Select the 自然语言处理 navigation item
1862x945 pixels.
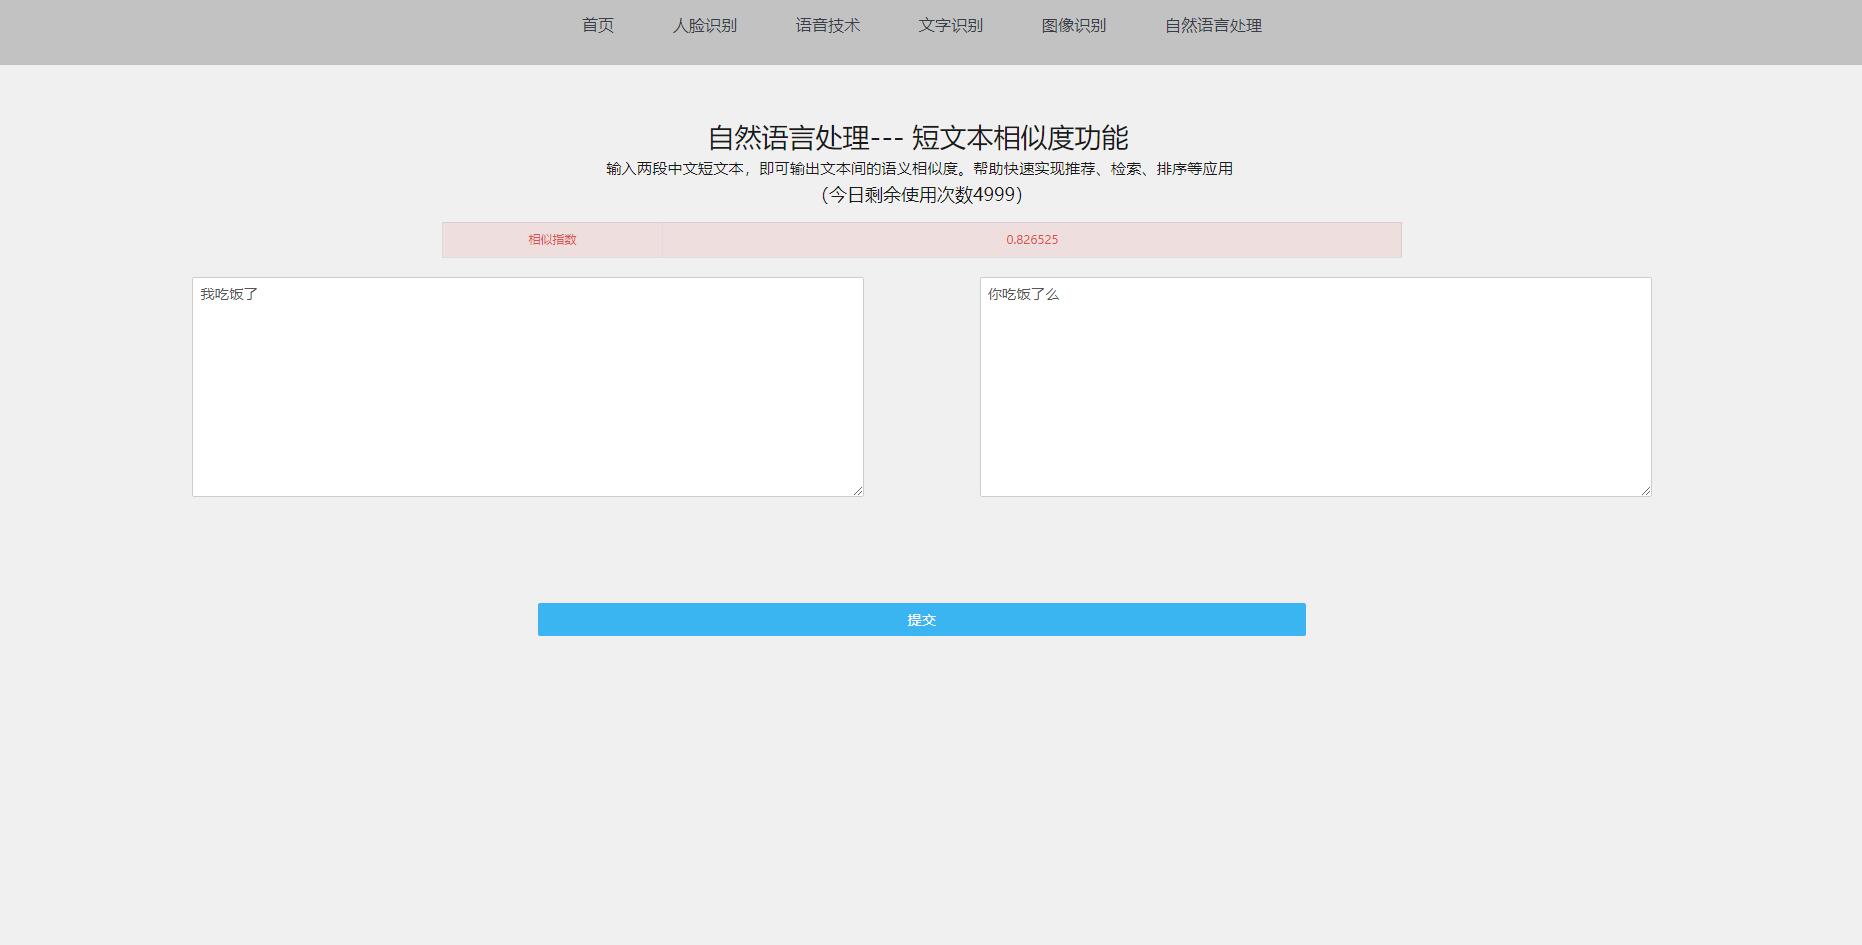pyautogui.click(x=1212, y=25)
